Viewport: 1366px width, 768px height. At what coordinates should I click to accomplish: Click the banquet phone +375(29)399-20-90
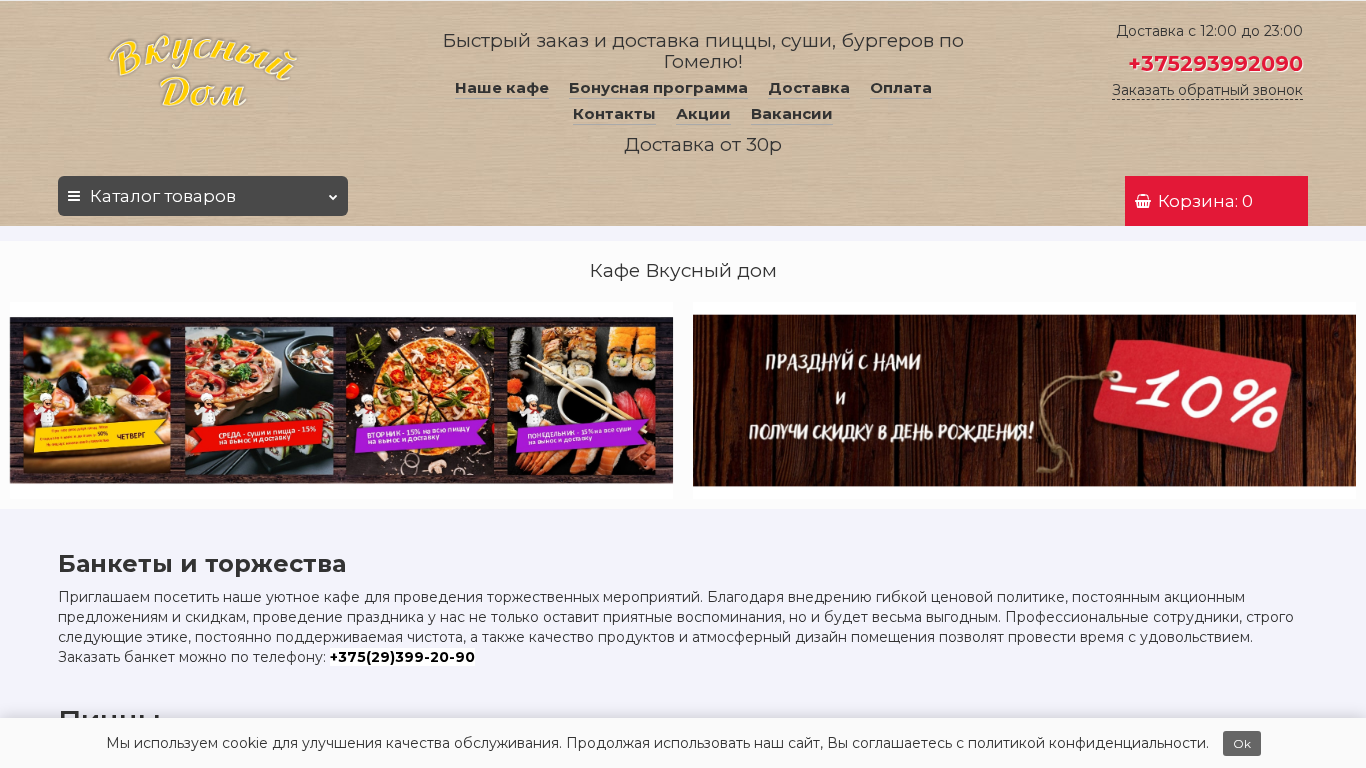point(402,657)
